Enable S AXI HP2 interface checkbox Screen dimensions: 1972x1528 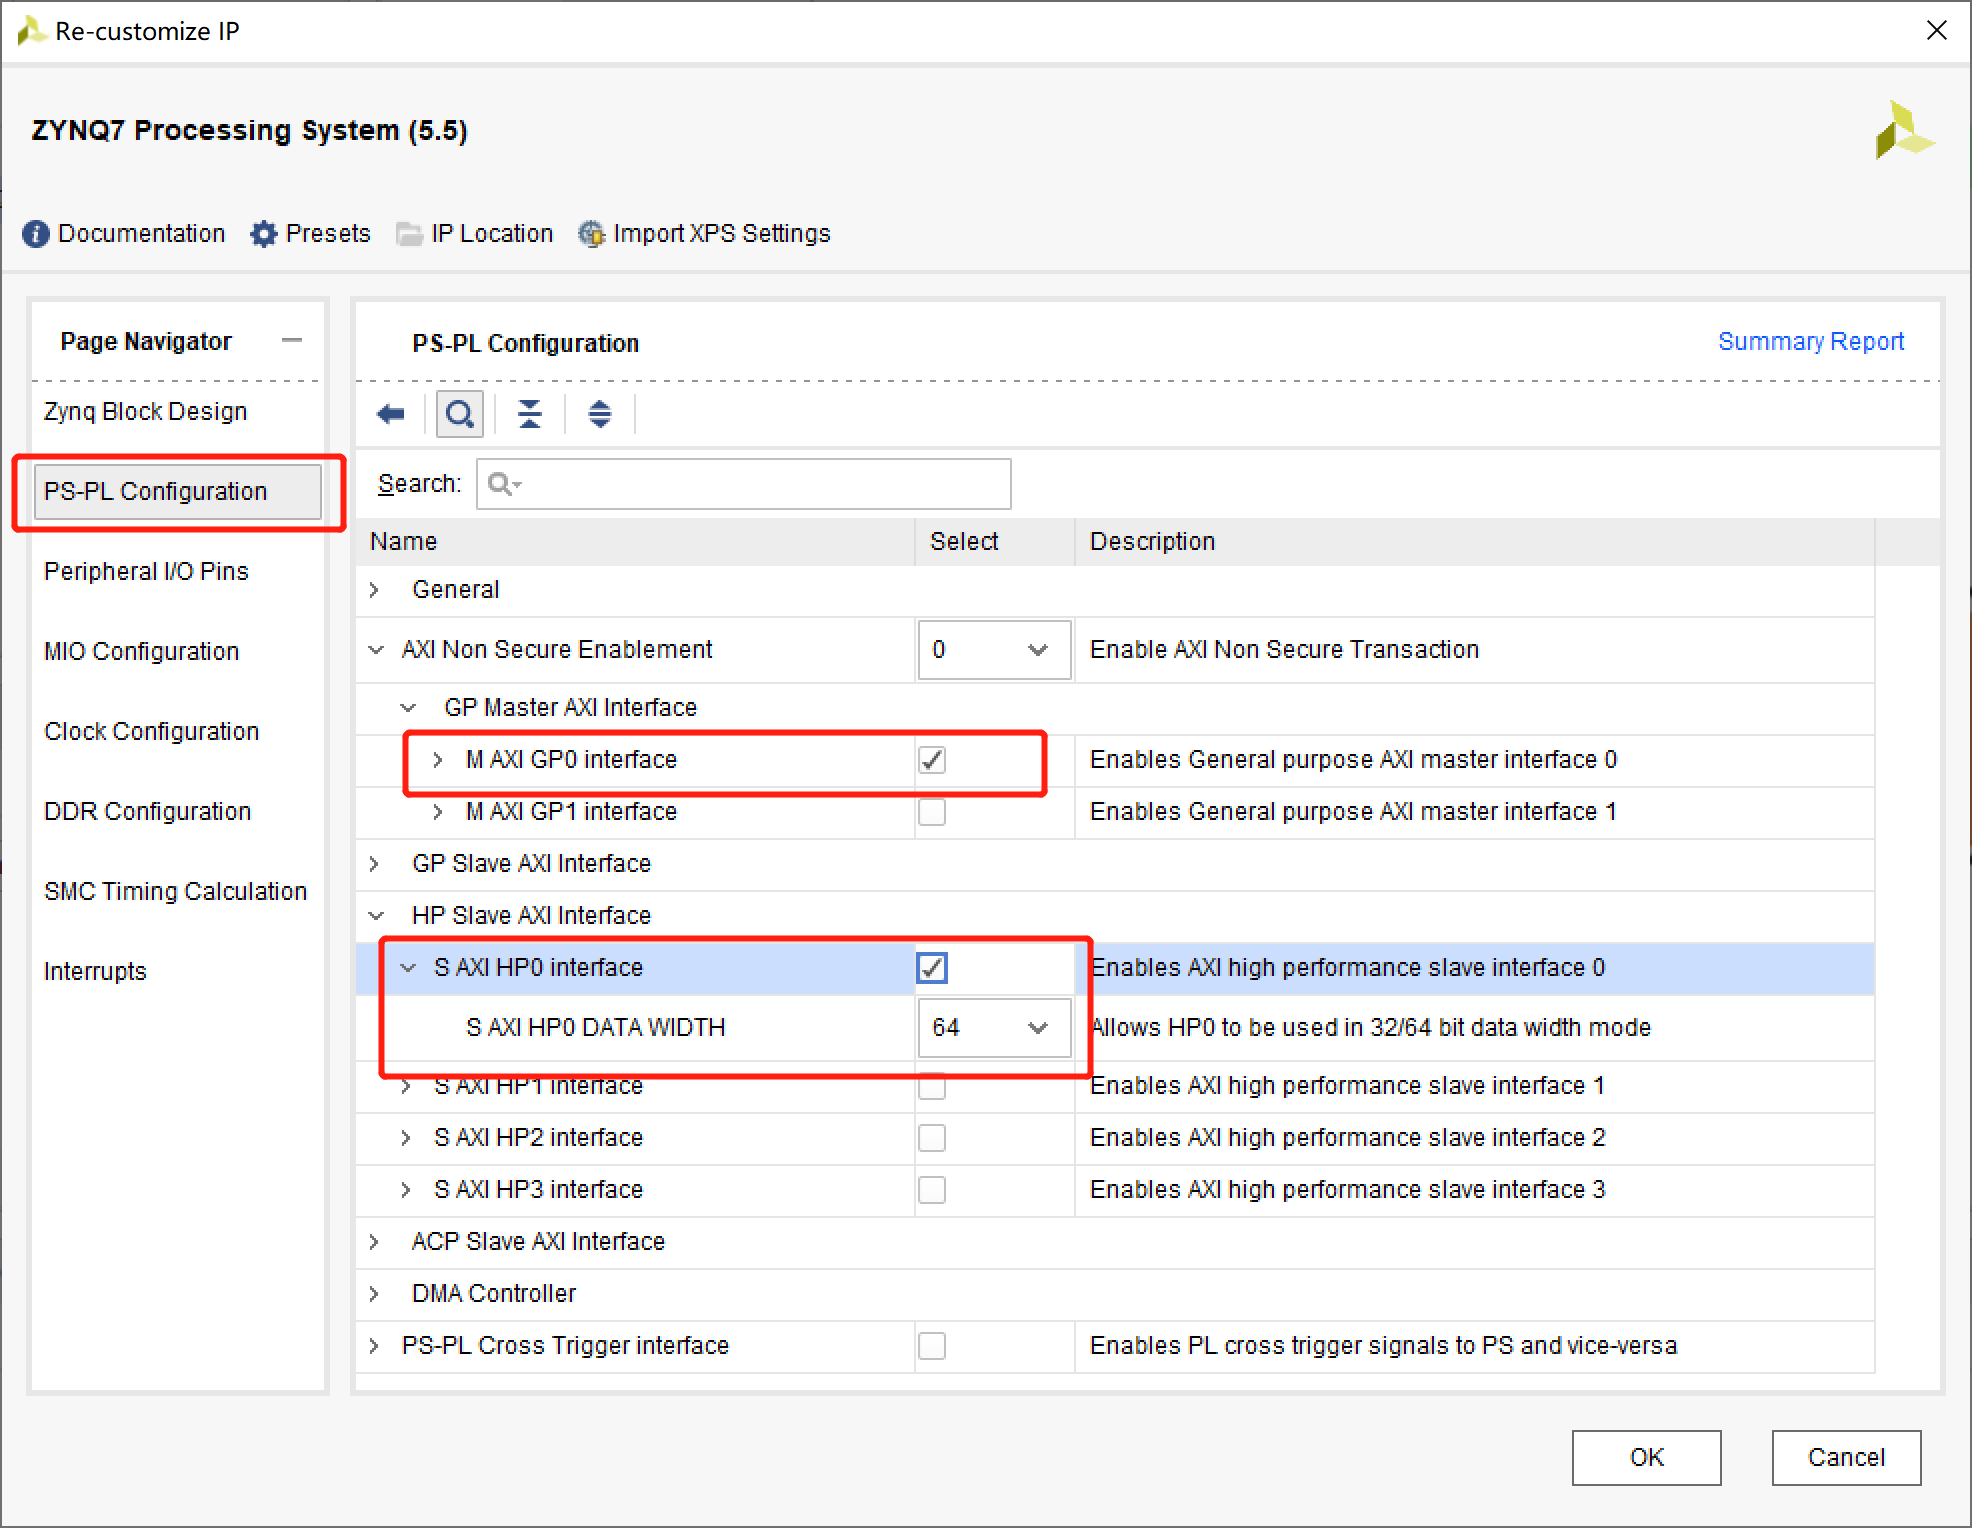[932, 1138]
